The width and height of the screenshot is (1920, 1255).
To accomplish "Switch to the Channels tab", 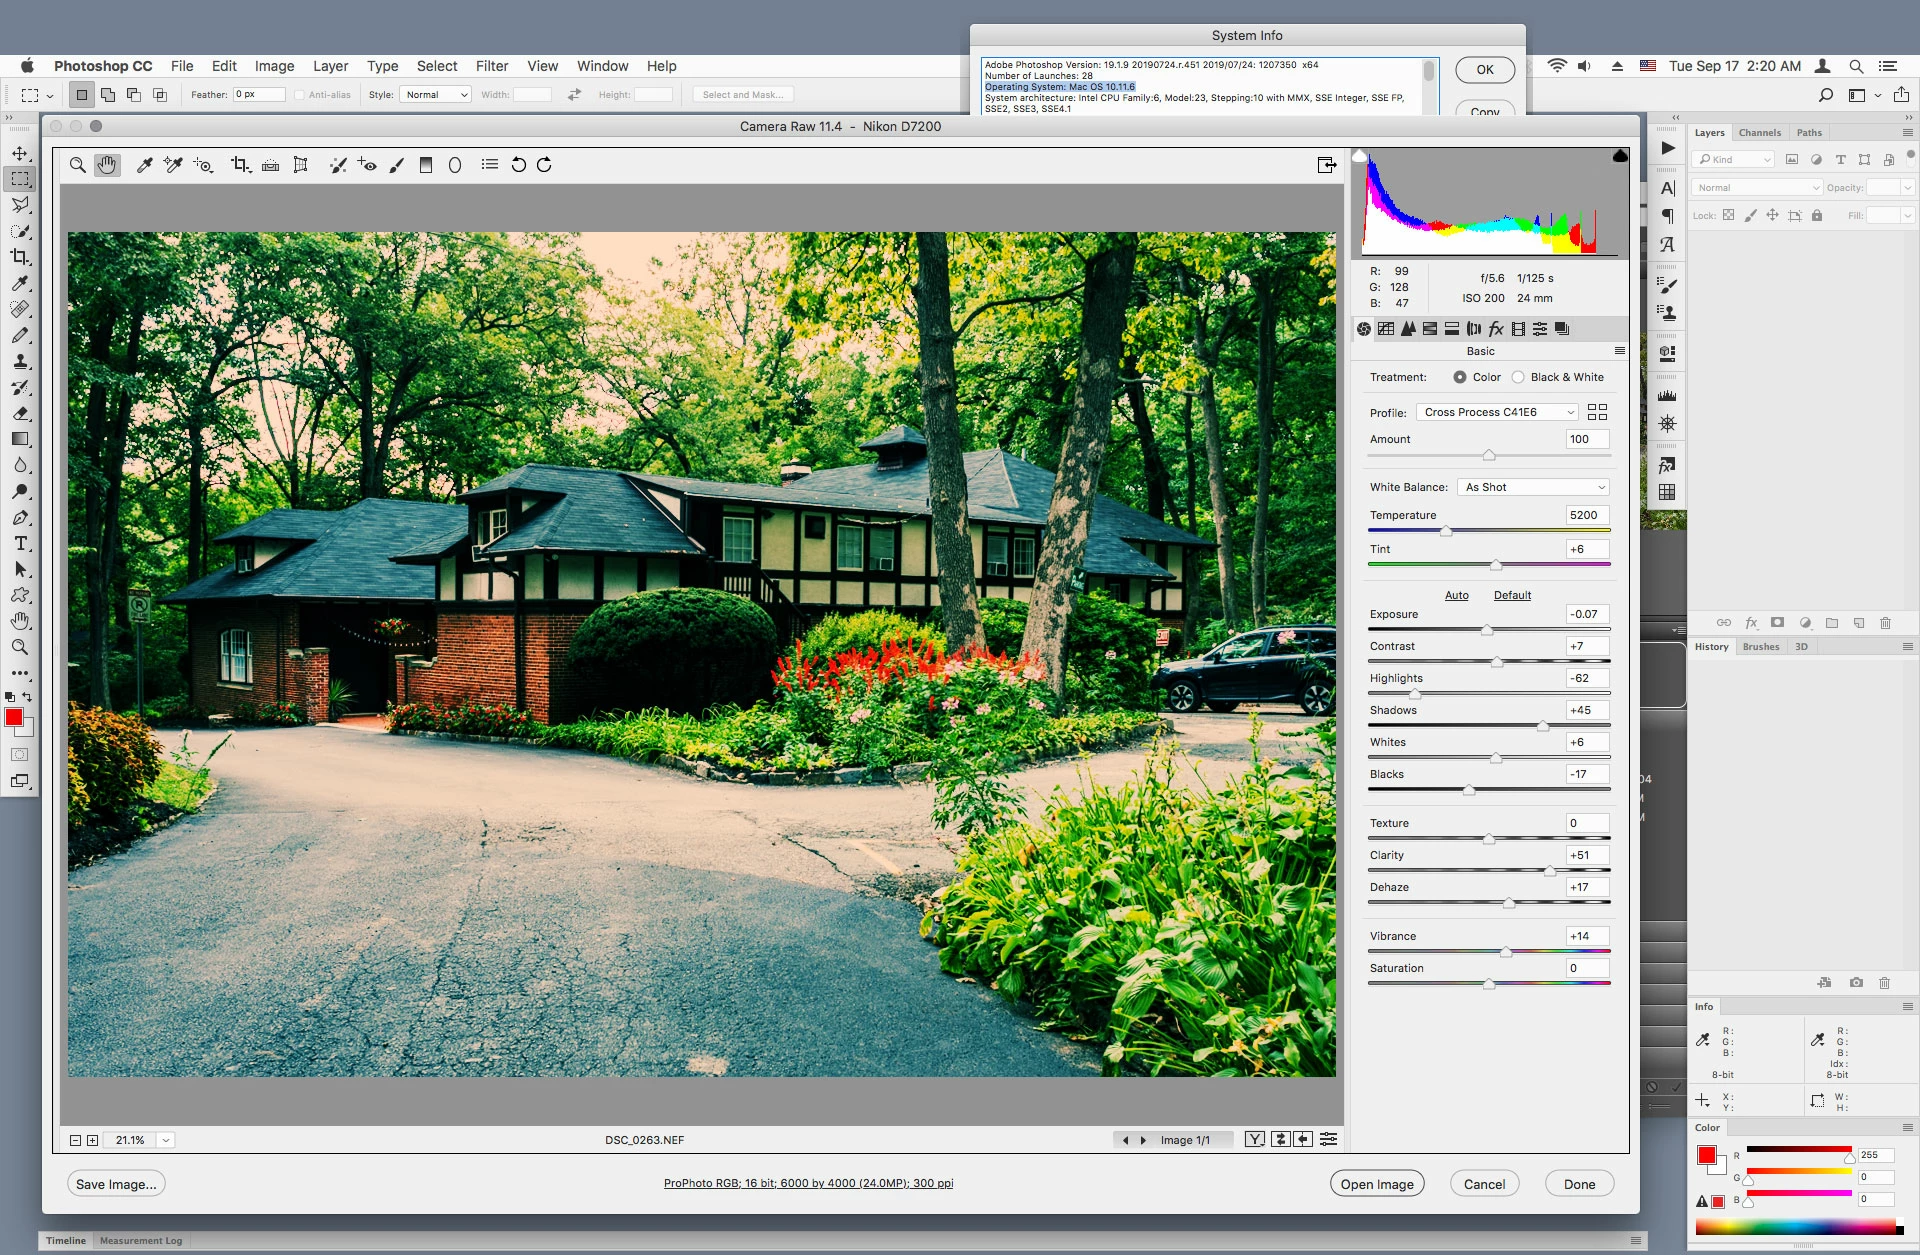I will tap(1759, 132).
